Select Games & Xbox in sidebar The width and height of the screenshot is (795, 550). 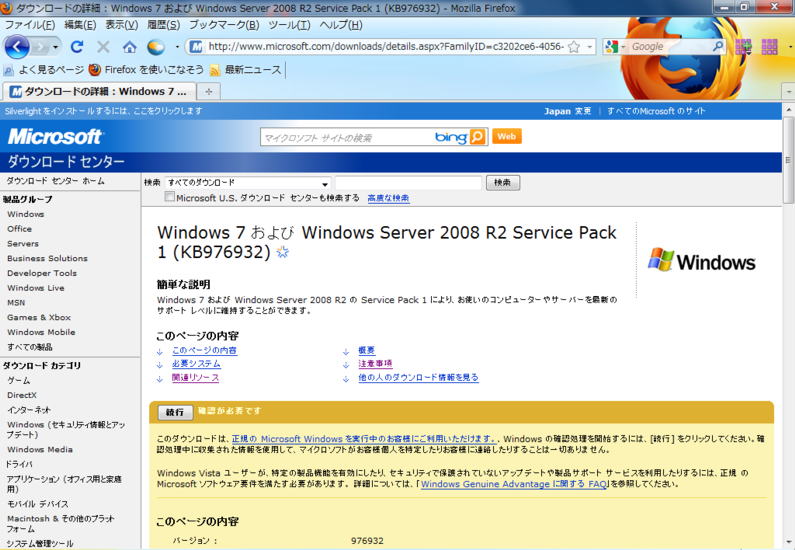[x=39, y=317]
